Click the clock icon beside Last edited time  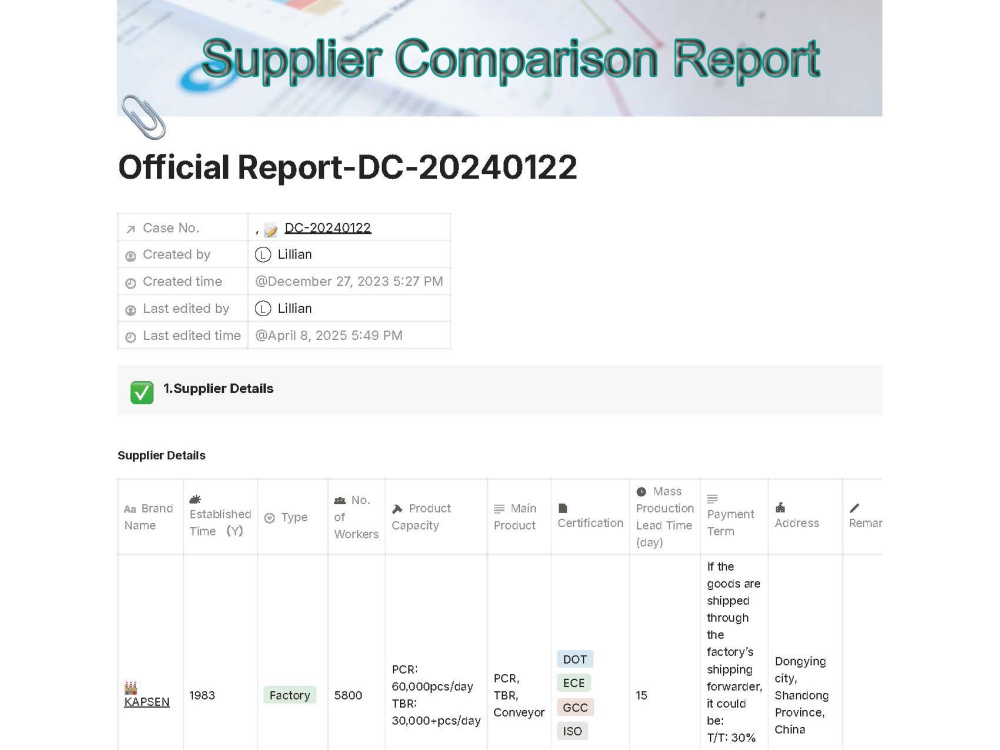(131, 337)
